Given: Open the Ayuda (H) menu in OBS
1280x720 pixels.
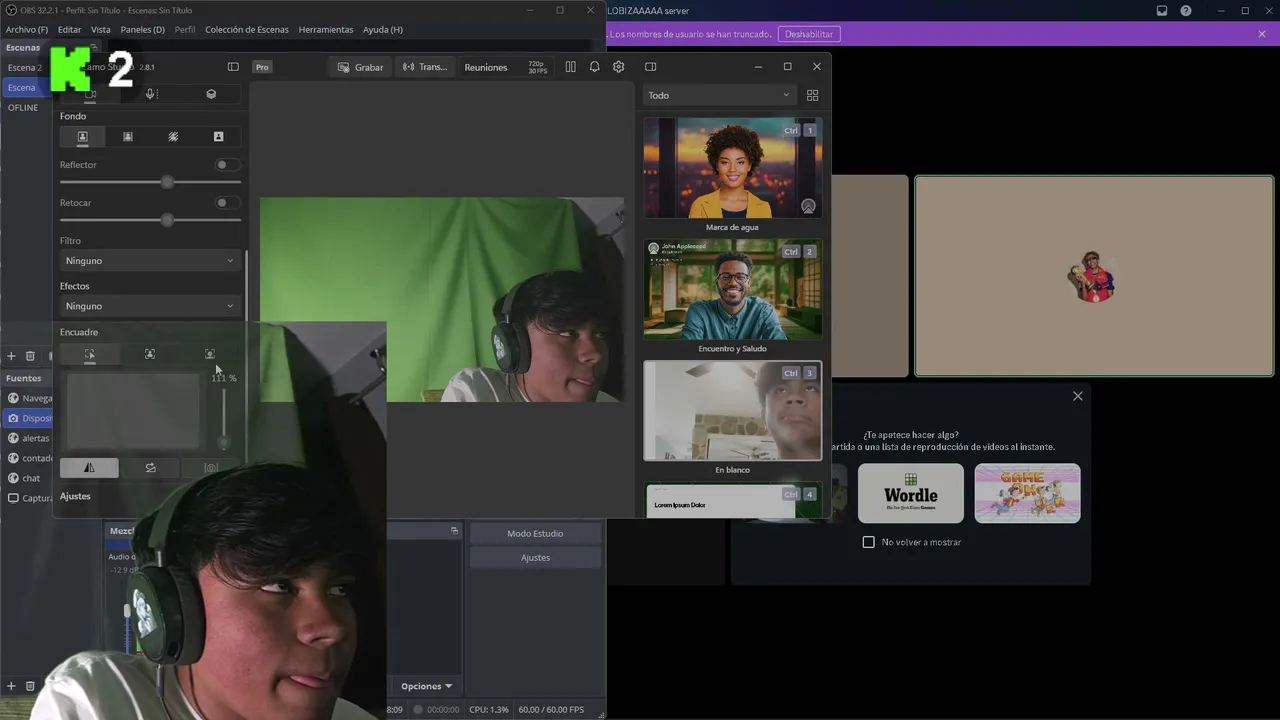Looking at the screenshot, I should (x=383, y=30).
